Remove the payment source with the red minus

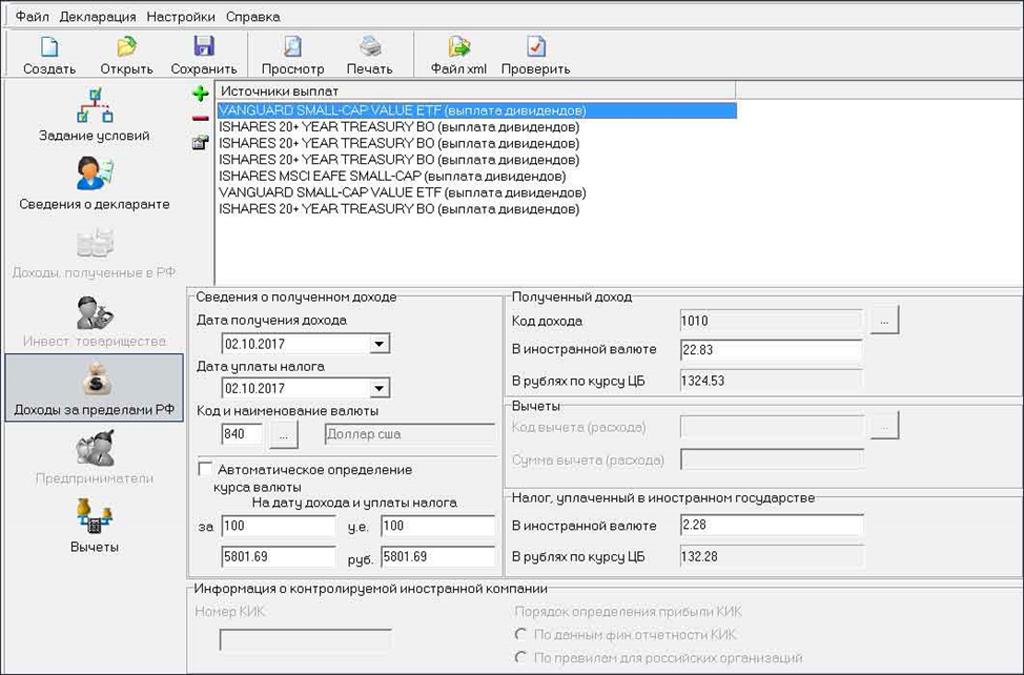tap(200, 118)
